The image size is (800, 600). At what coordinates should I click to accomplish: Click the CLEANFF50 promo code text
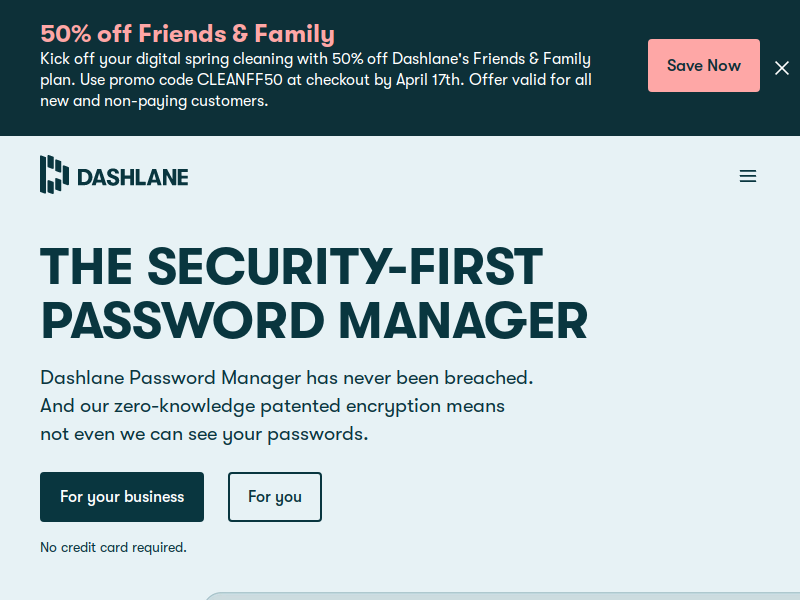click(240, 80)
